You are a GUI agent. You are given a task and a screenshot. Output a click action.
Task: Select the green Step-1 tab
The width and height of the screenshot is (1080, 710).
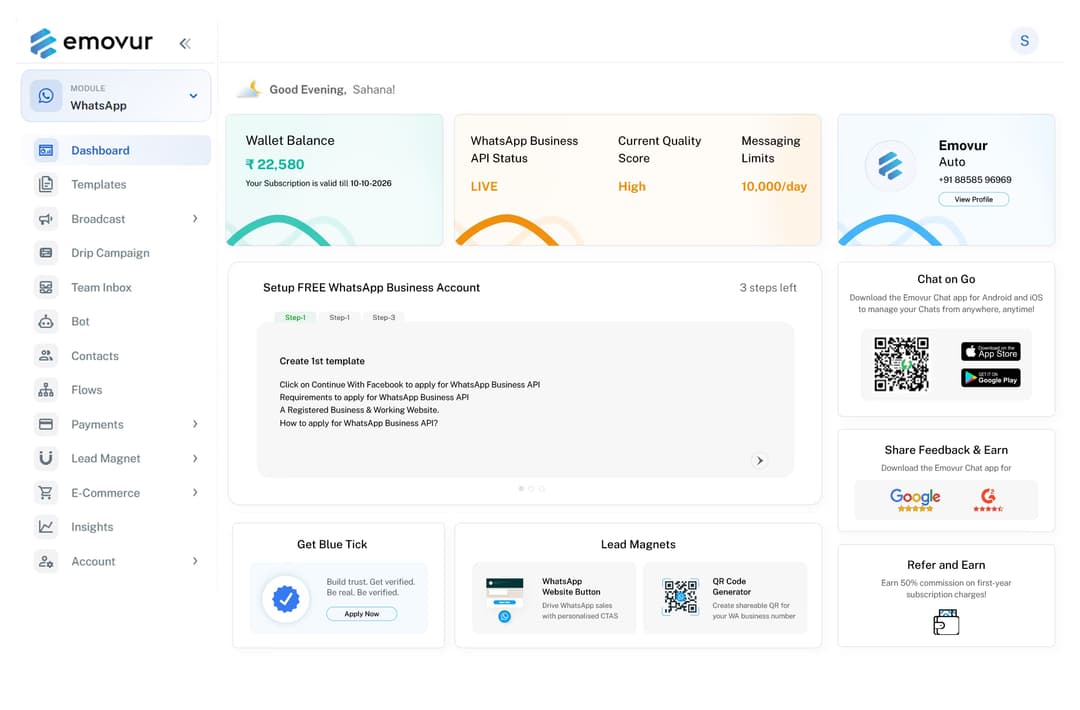click(x=295, y=317)
